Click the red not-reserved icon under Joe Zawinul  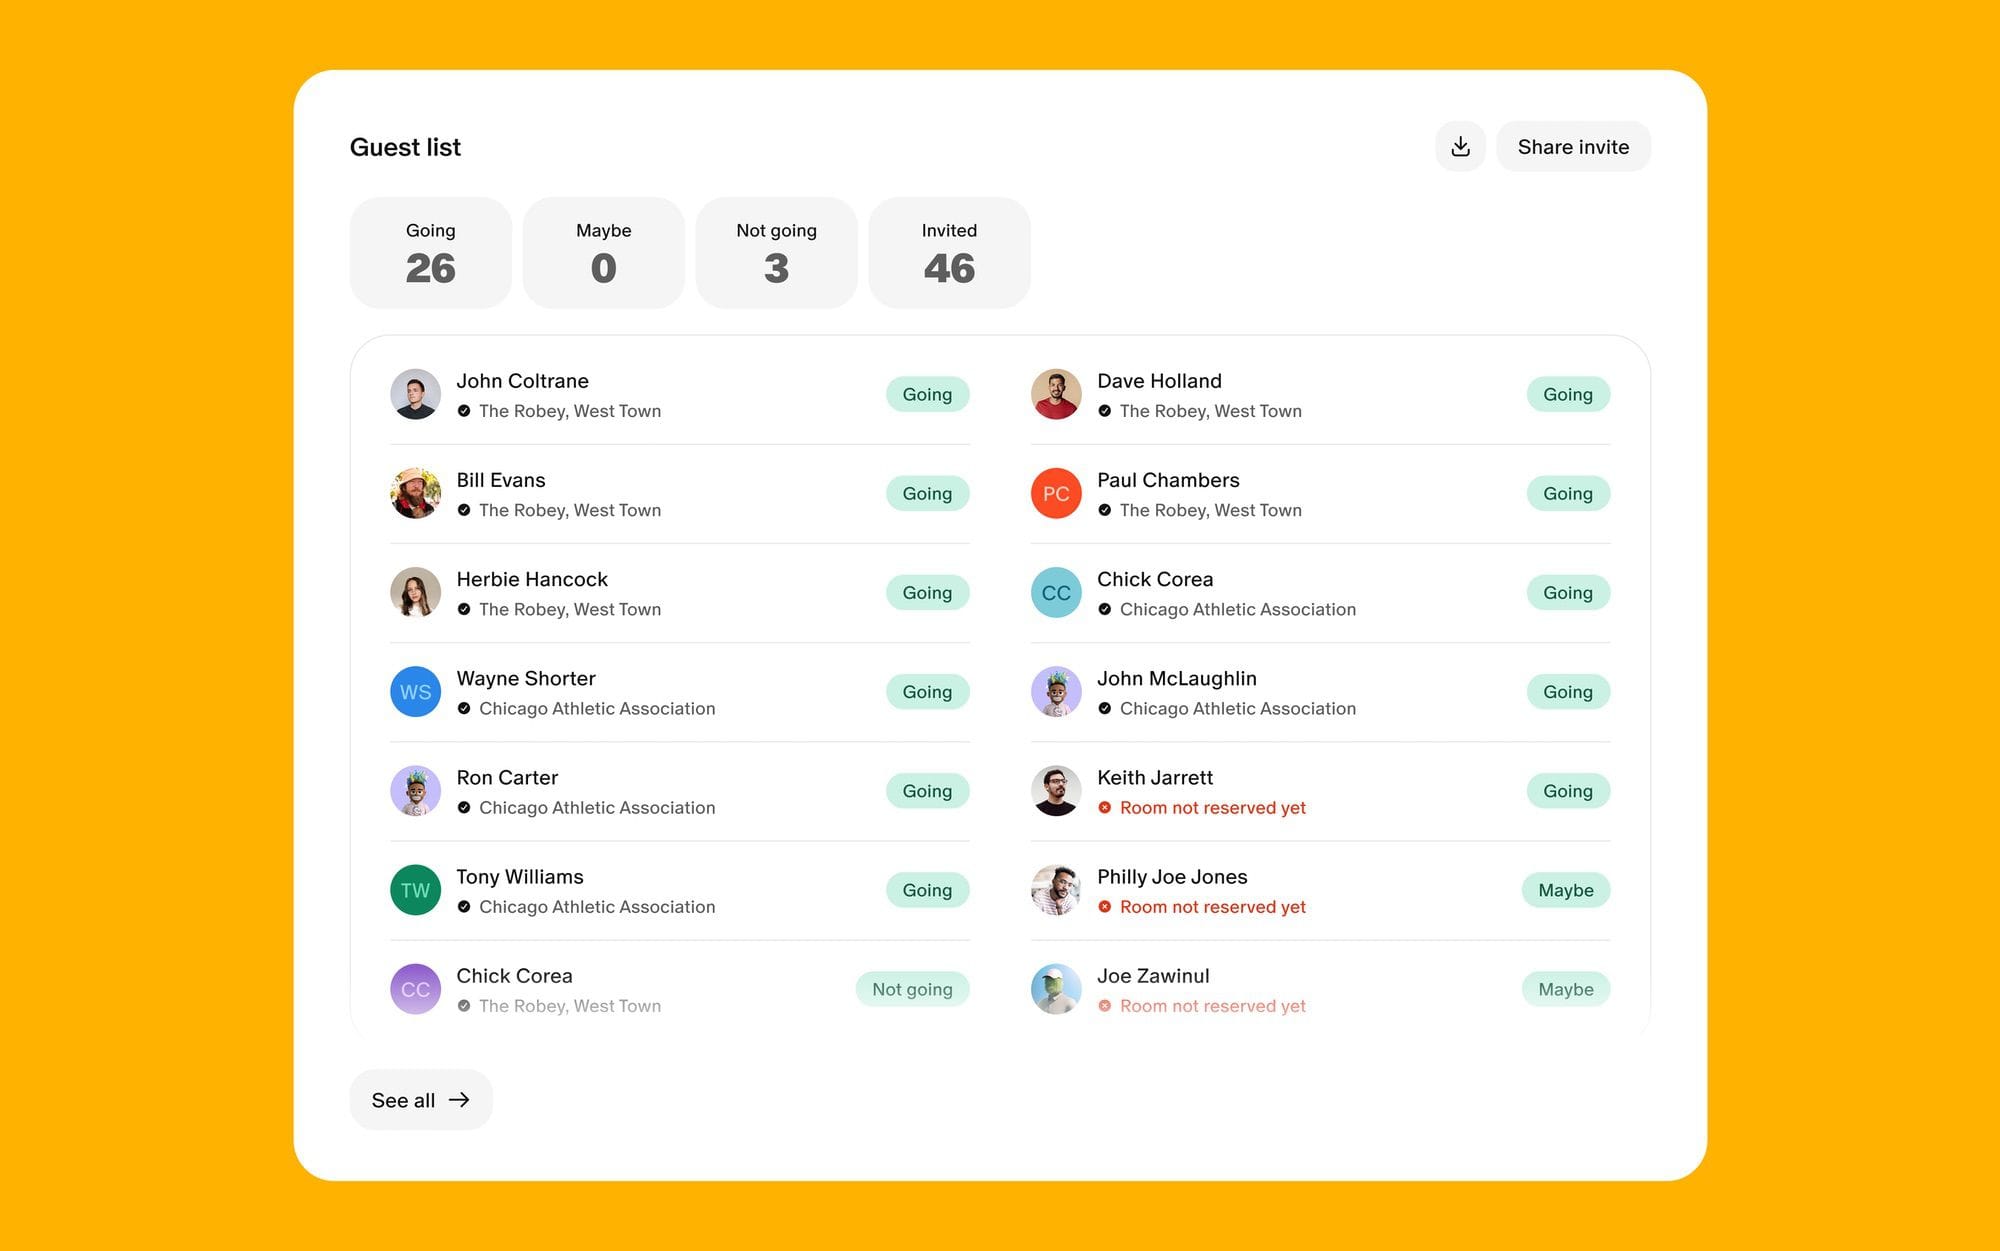[x=1104, y=1005]
